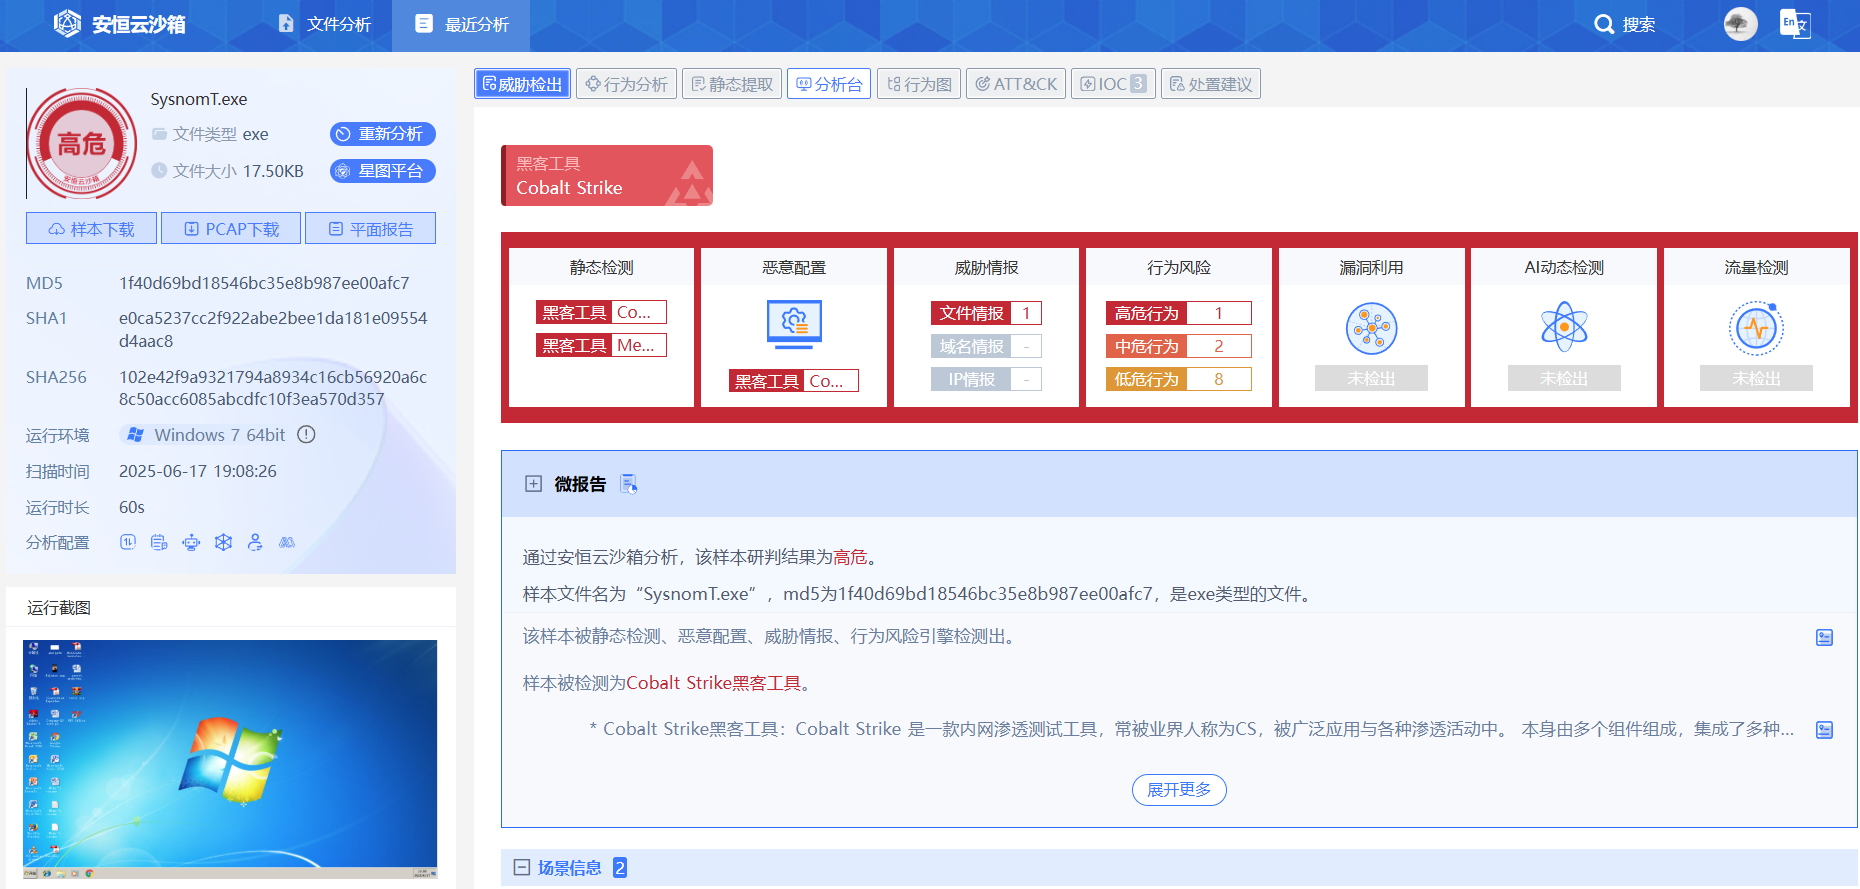This screenshot has height=889, width=1860.
Task: Click the 恶意配置 monitor gear icon
Action: pyautogui.click(x=794, y=324)
